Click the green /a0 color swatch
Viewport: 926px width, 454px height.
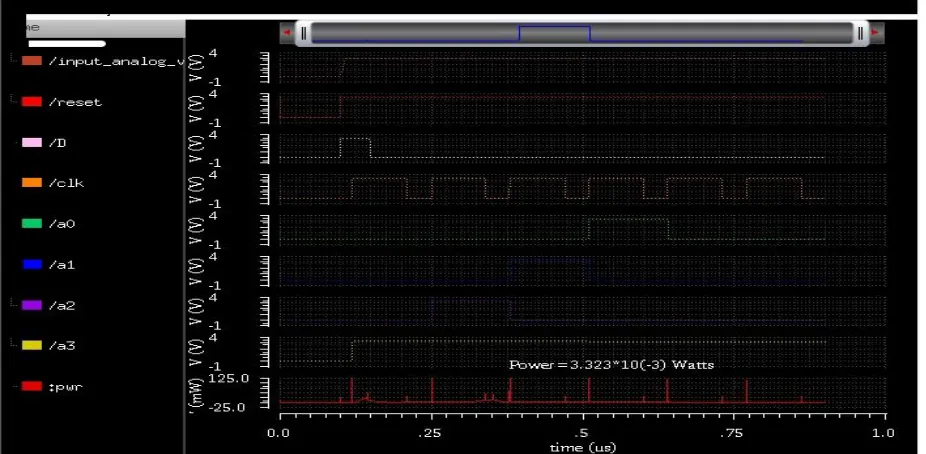coord(31,224)
